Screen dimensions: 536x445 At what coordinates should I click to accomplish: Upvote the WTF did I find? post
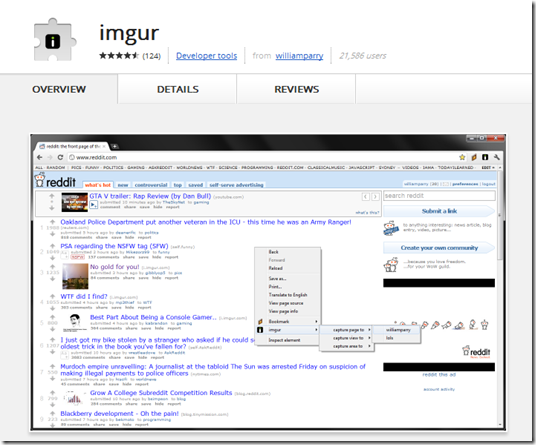[x=52, y=296]
